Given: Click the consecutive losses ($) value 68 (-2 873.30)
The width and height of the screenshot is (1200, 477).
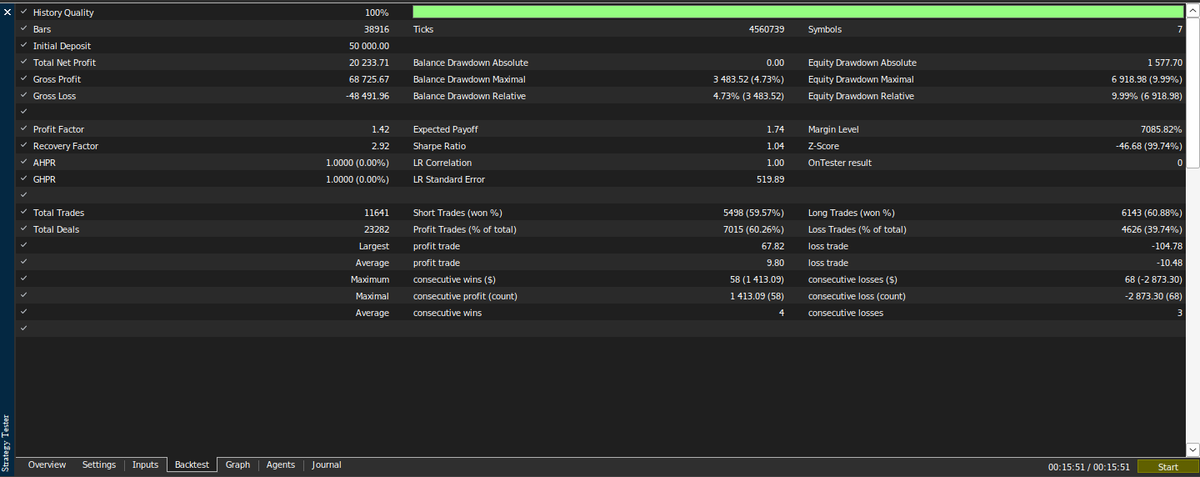Looking at the screenshot, I should click(1152, 279).
